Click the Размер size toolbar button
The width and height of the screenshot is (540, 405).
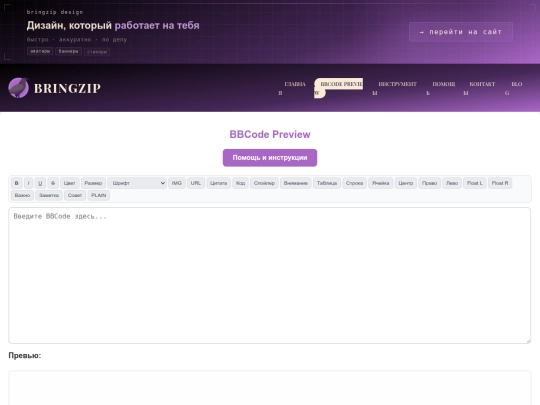click(93, 183)
